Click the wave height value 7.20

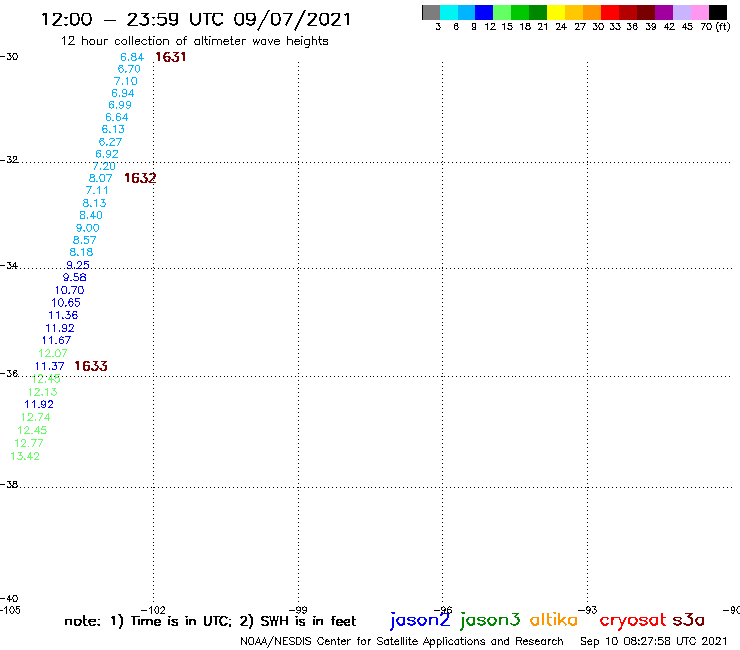(x=104, y=166)
